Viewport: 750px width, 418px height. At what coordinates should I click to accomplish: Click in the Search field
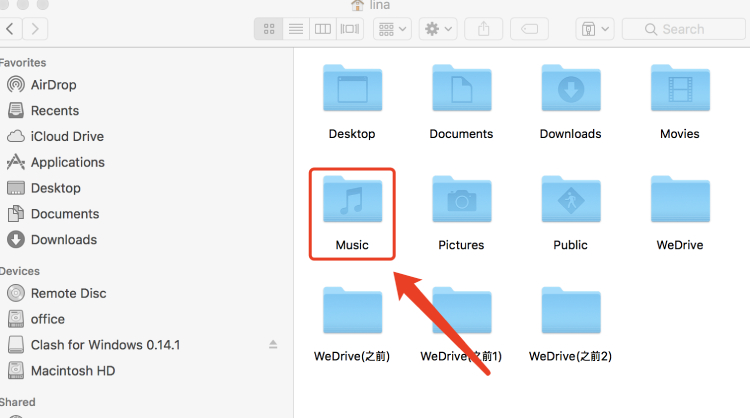point(690,29)
